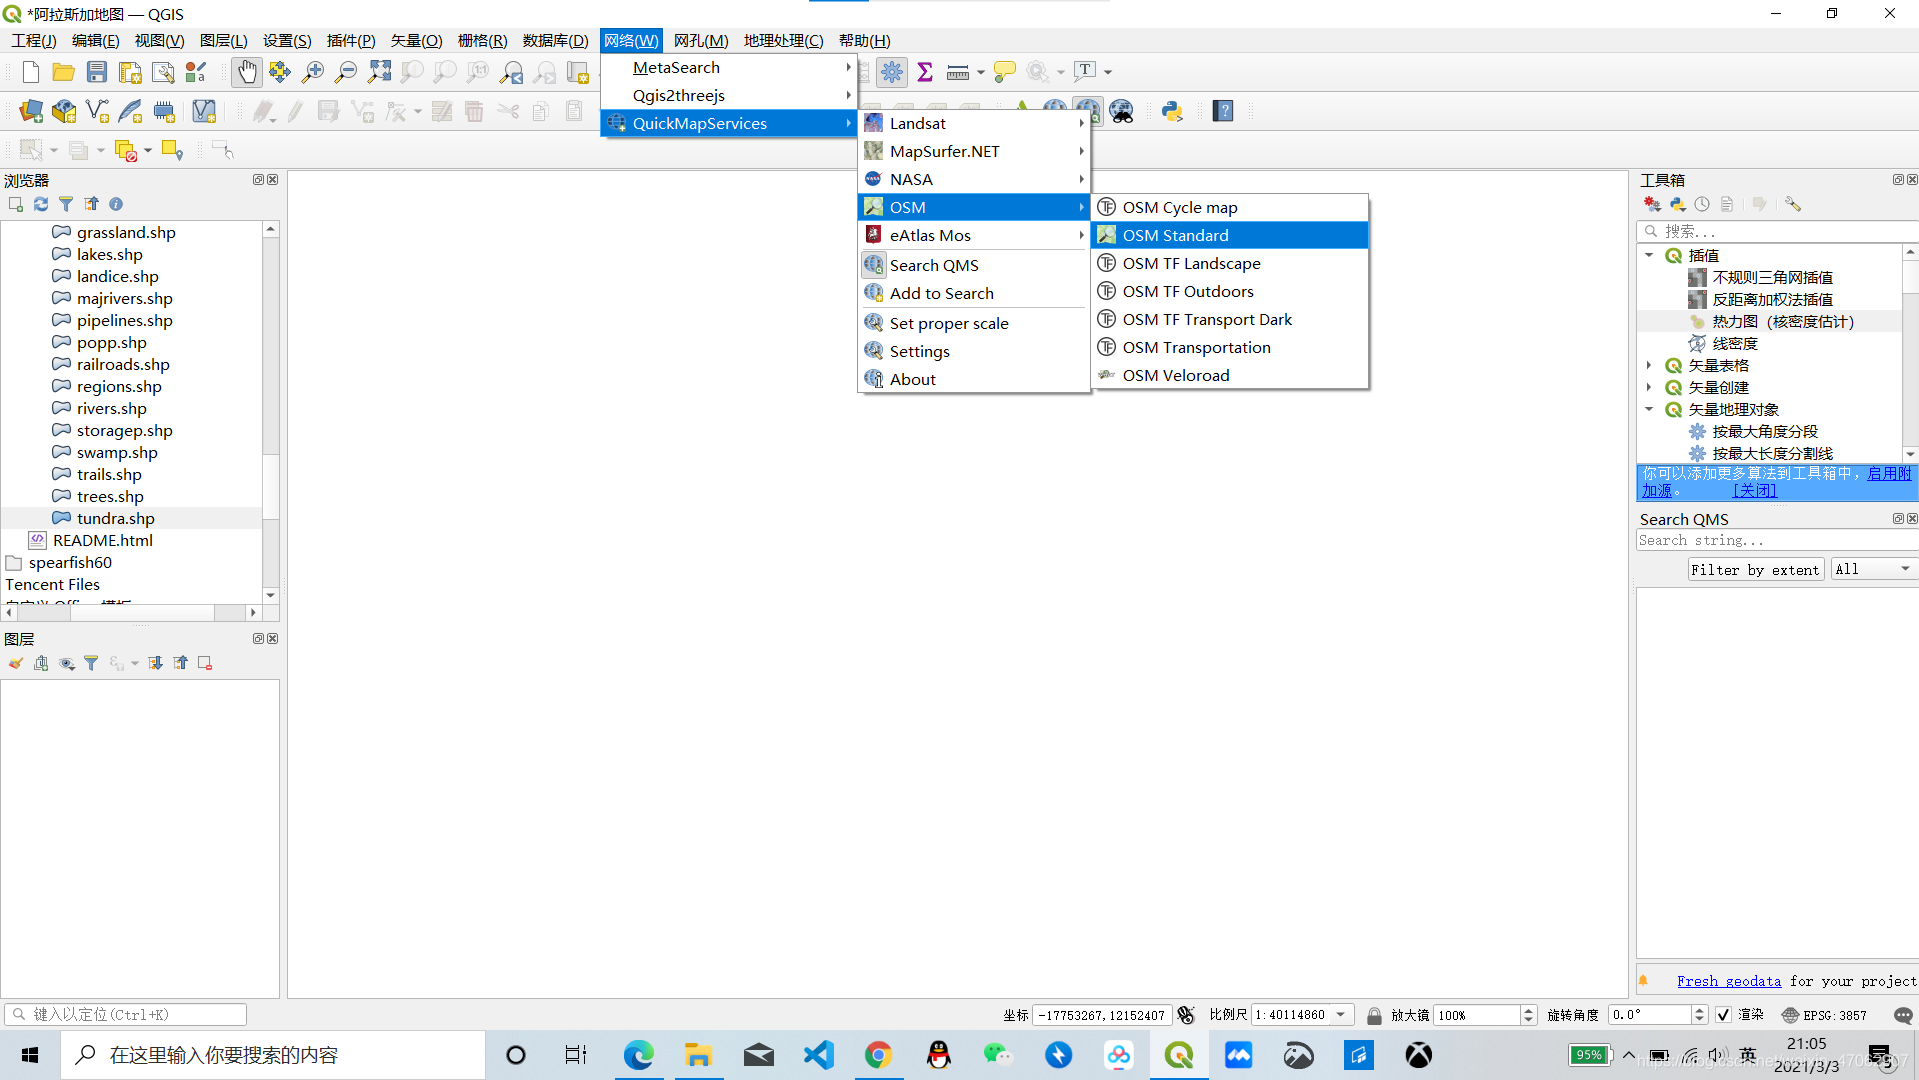1919x1080 pixels.
Task: Toggle the Render checkbox in status bar
Action: coord(1723,1015)
